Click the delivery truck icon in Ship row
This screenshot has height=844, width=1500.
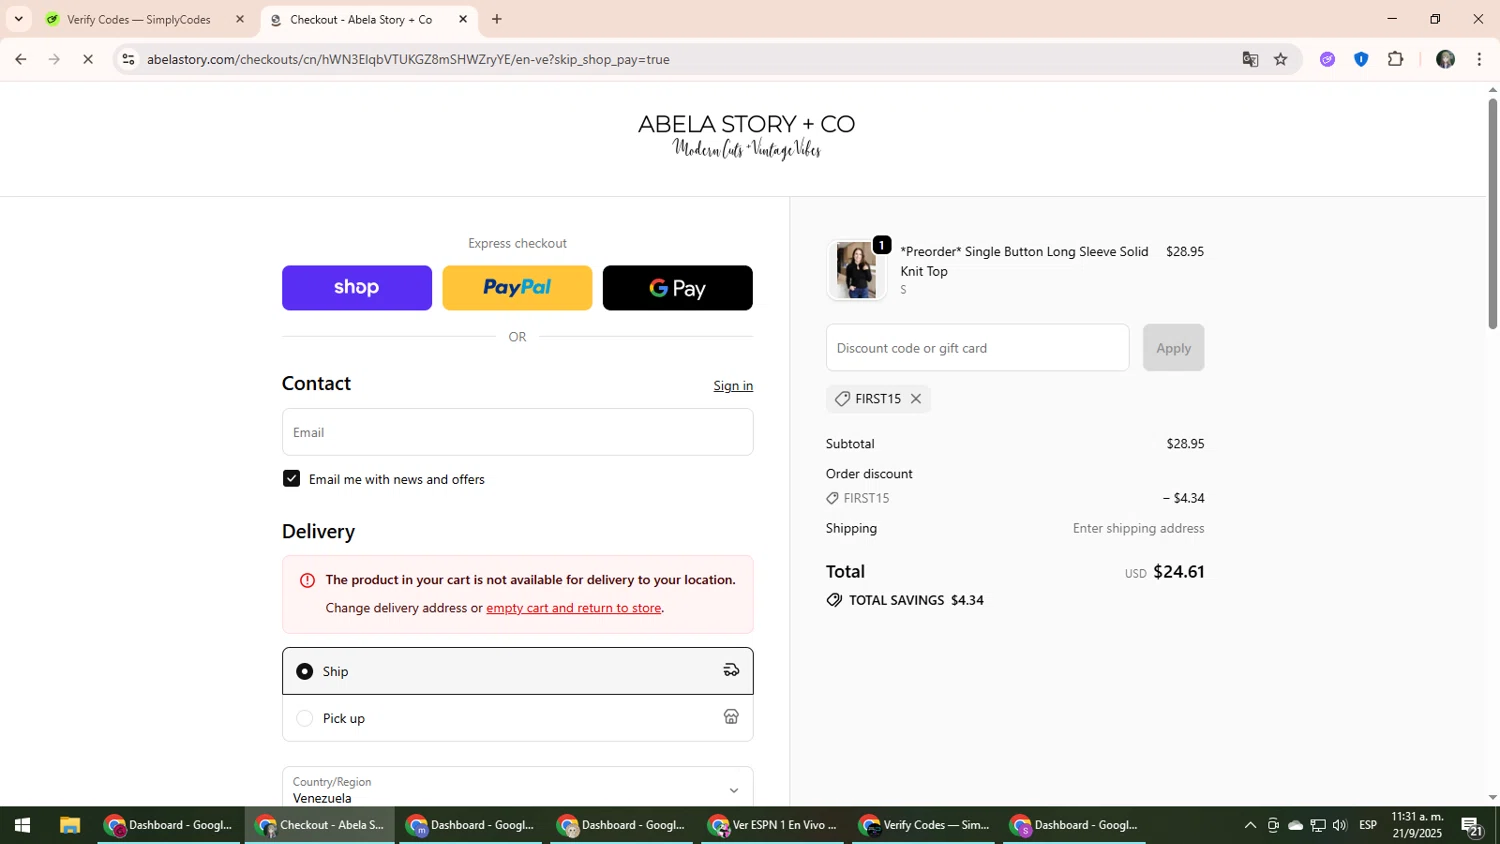pos(731,671)
